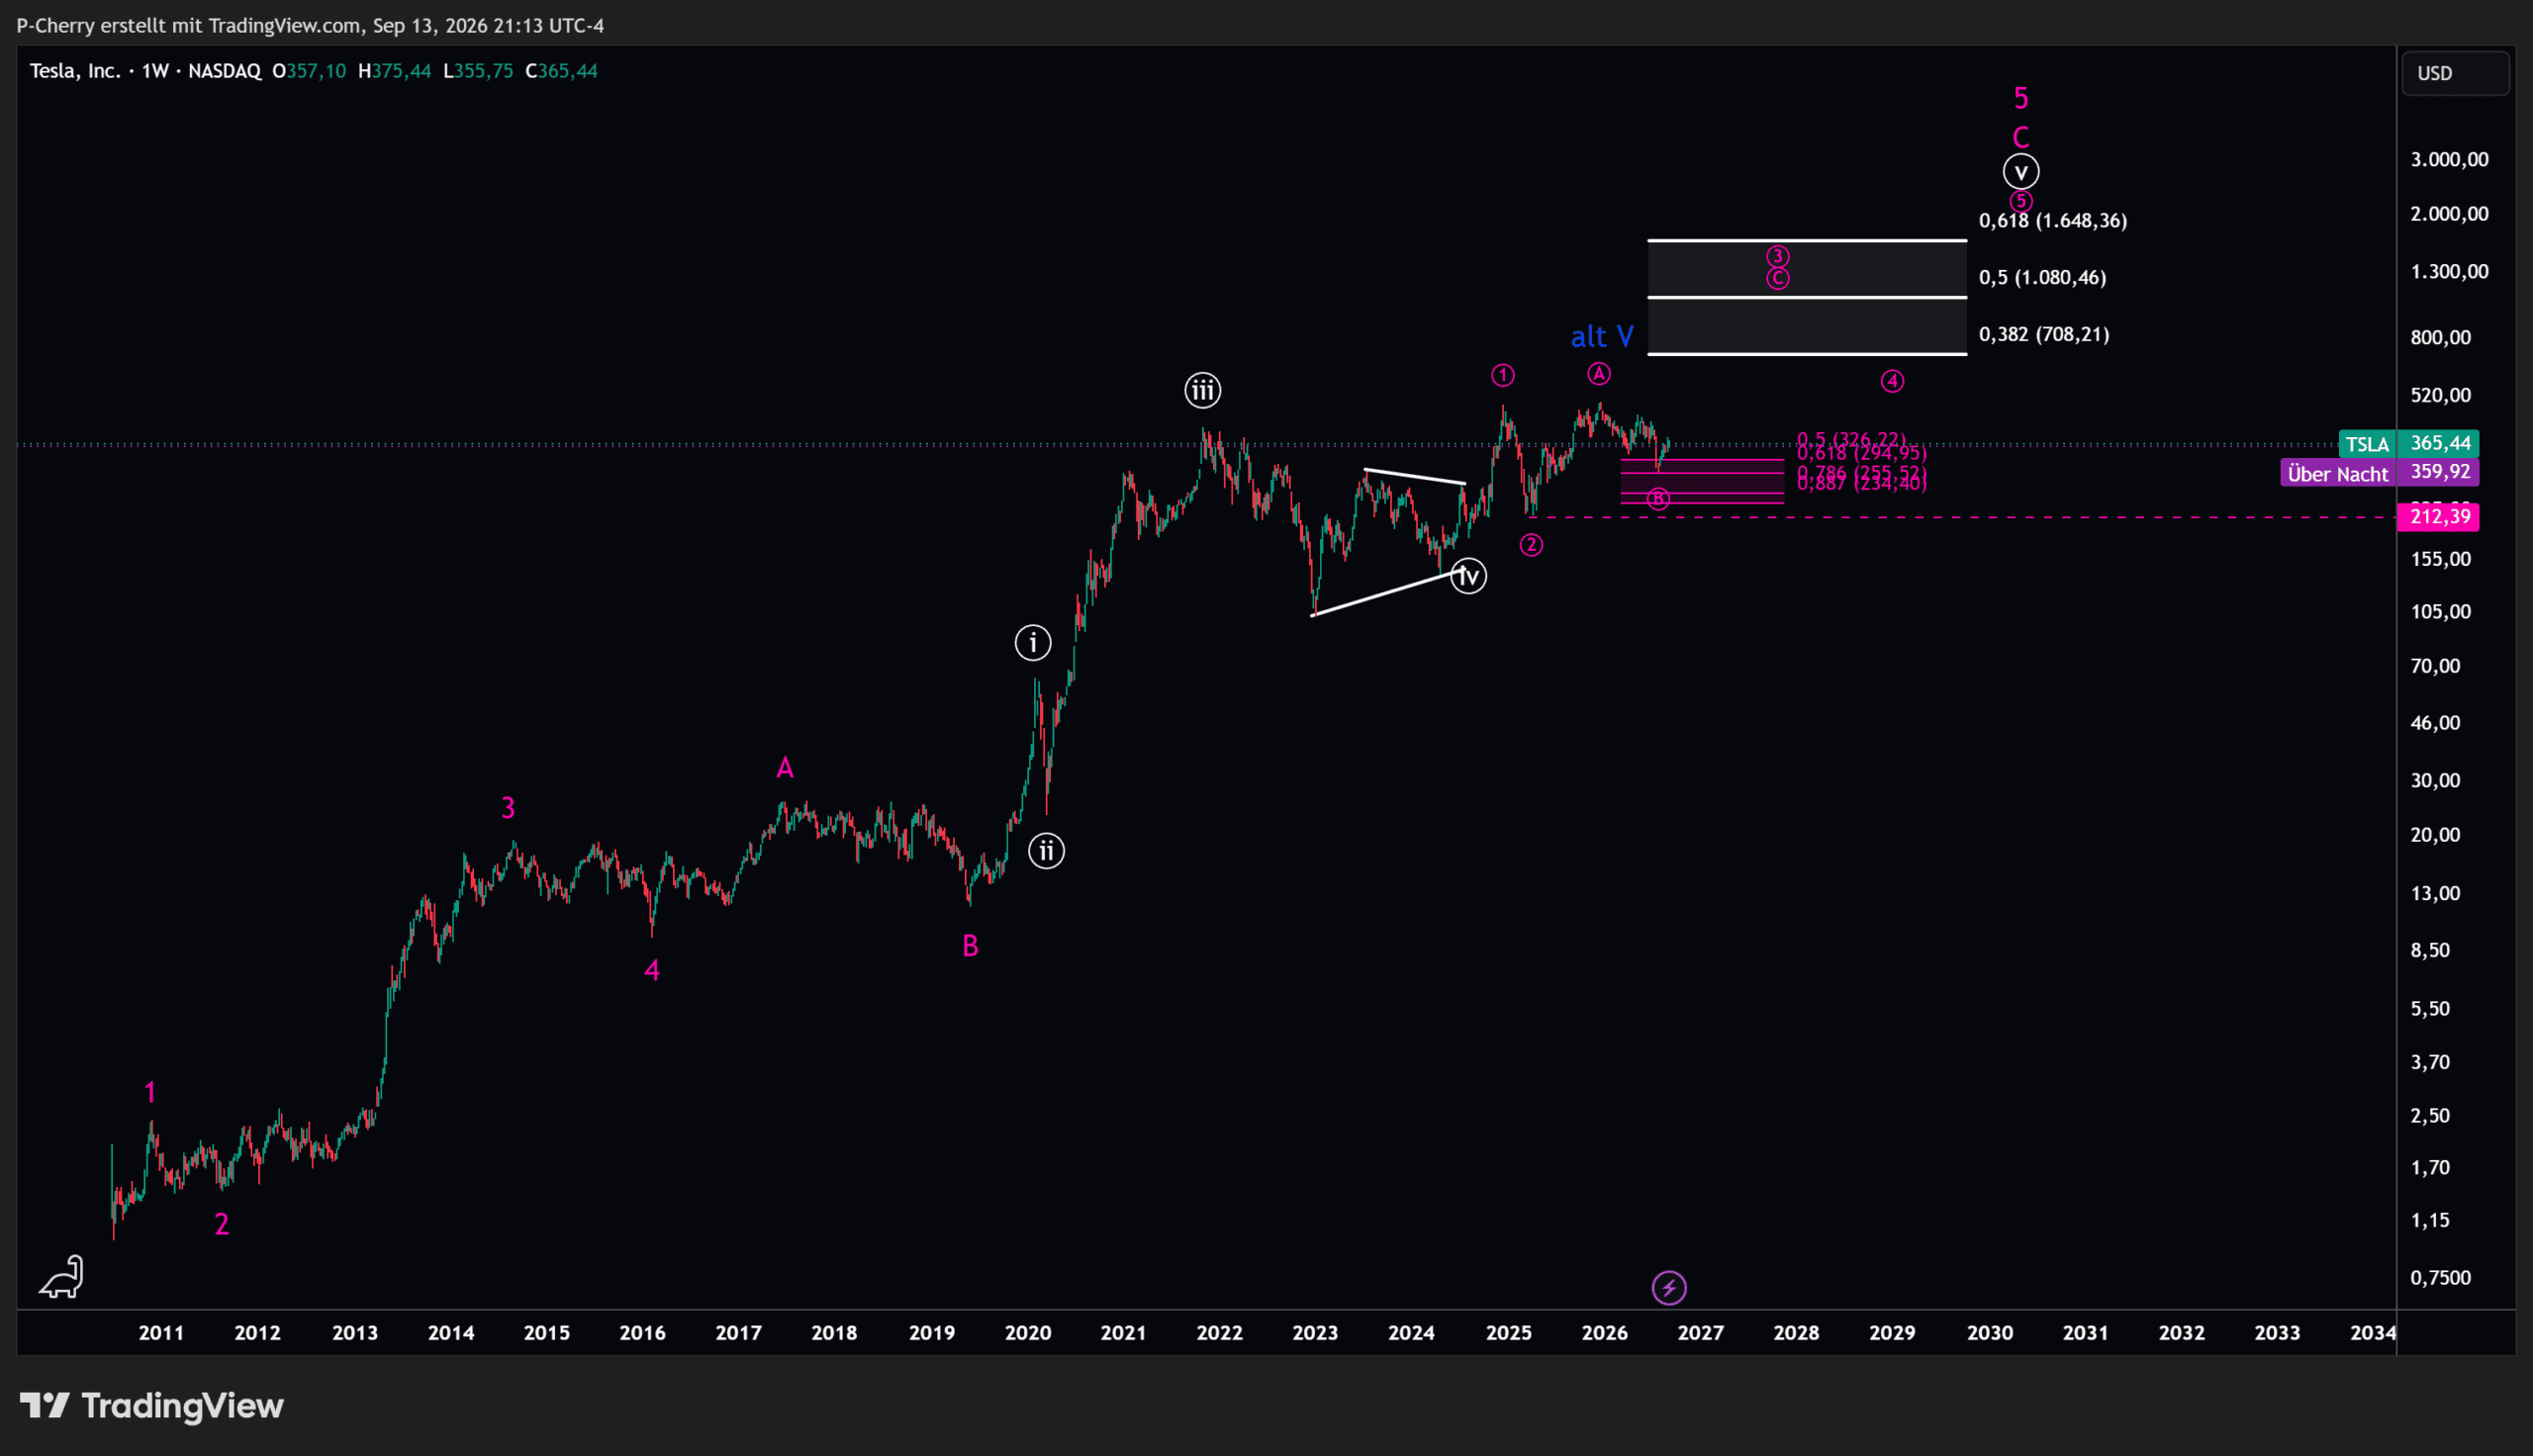Click the Über Nacht 359,92 price label
2533x1456 pixels.
tap(2379, 472)
